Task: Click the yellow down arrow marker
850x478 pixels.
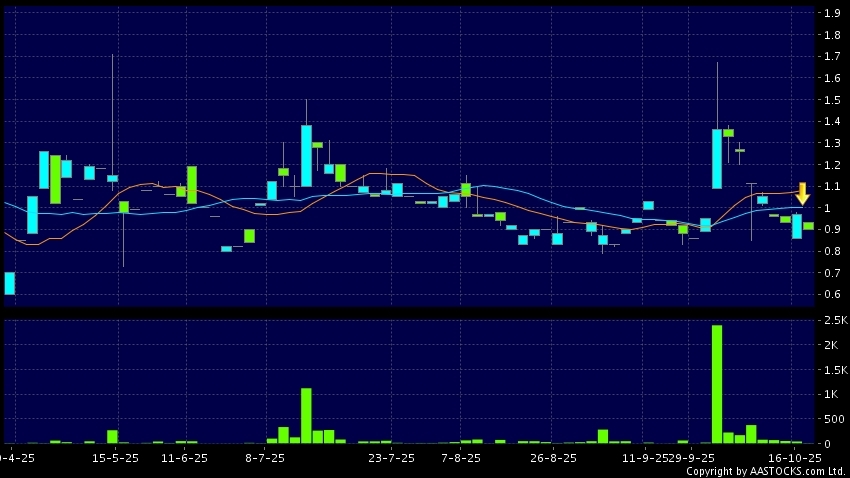Action: point(802,194)
